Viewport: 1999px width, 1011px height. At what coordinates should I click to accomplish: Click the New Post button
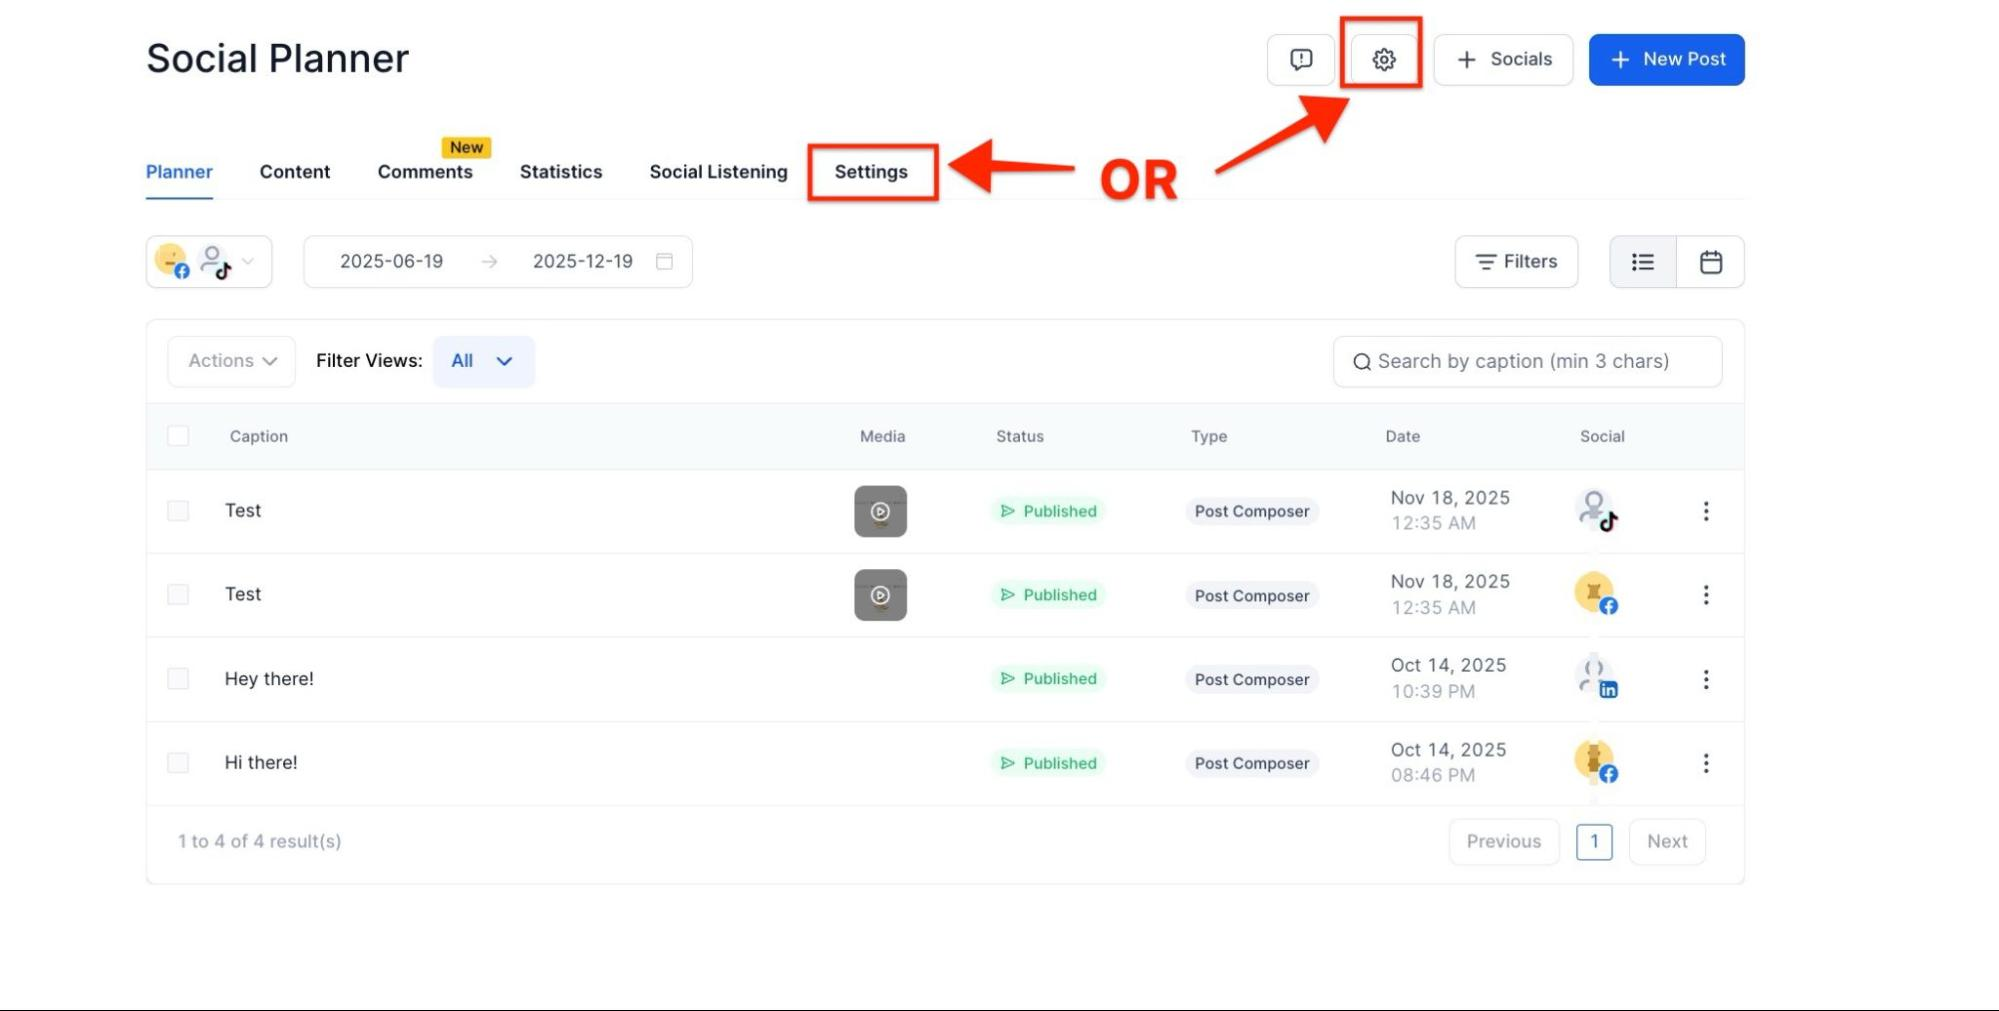(1667, 60)
